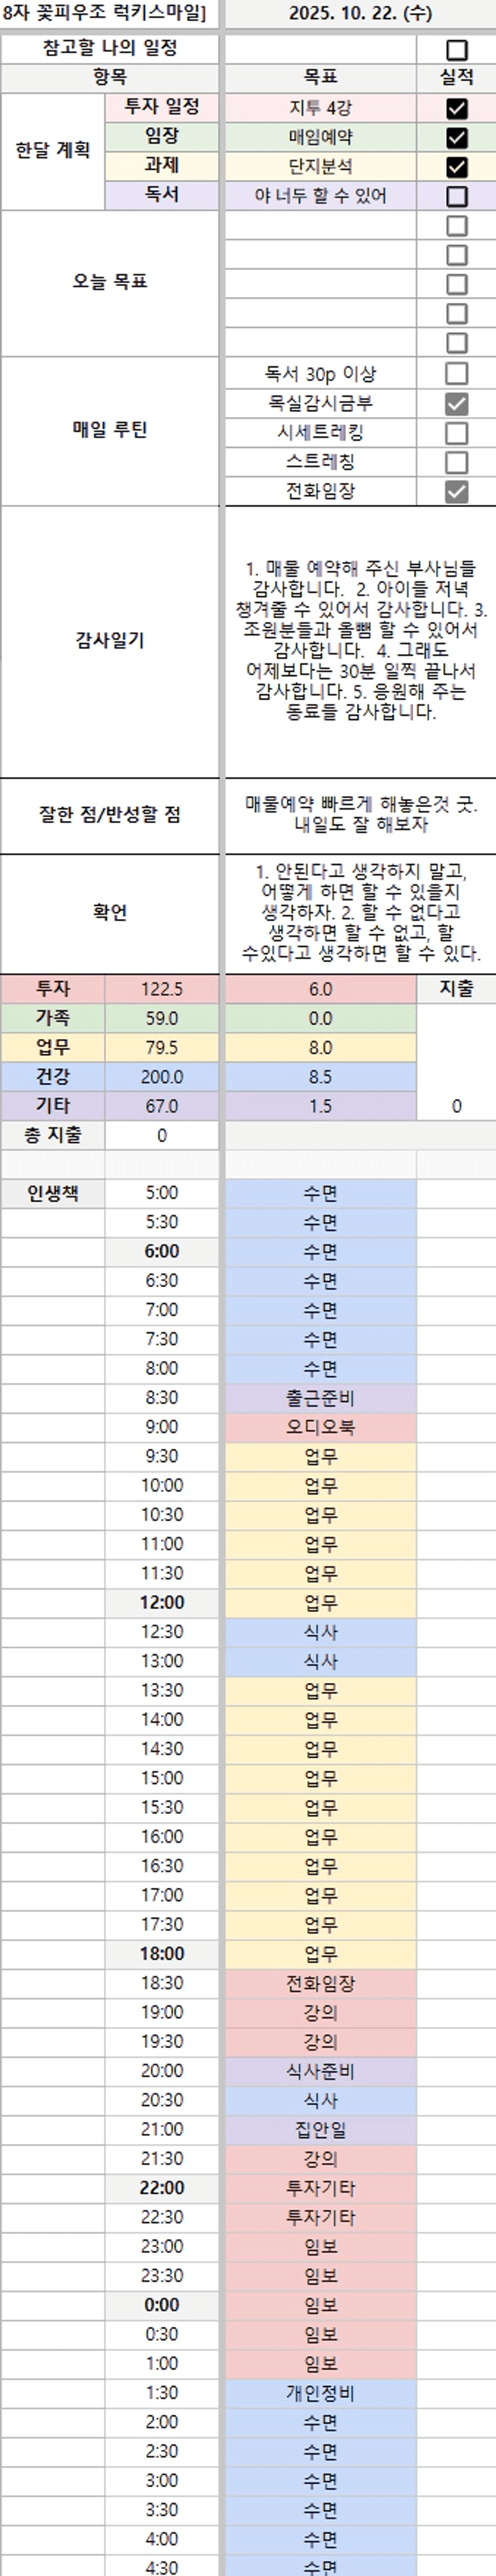Select the 8:30 출근준비 schedule cell
This screenshot has width=496, height=2576.
point(320,1398)
